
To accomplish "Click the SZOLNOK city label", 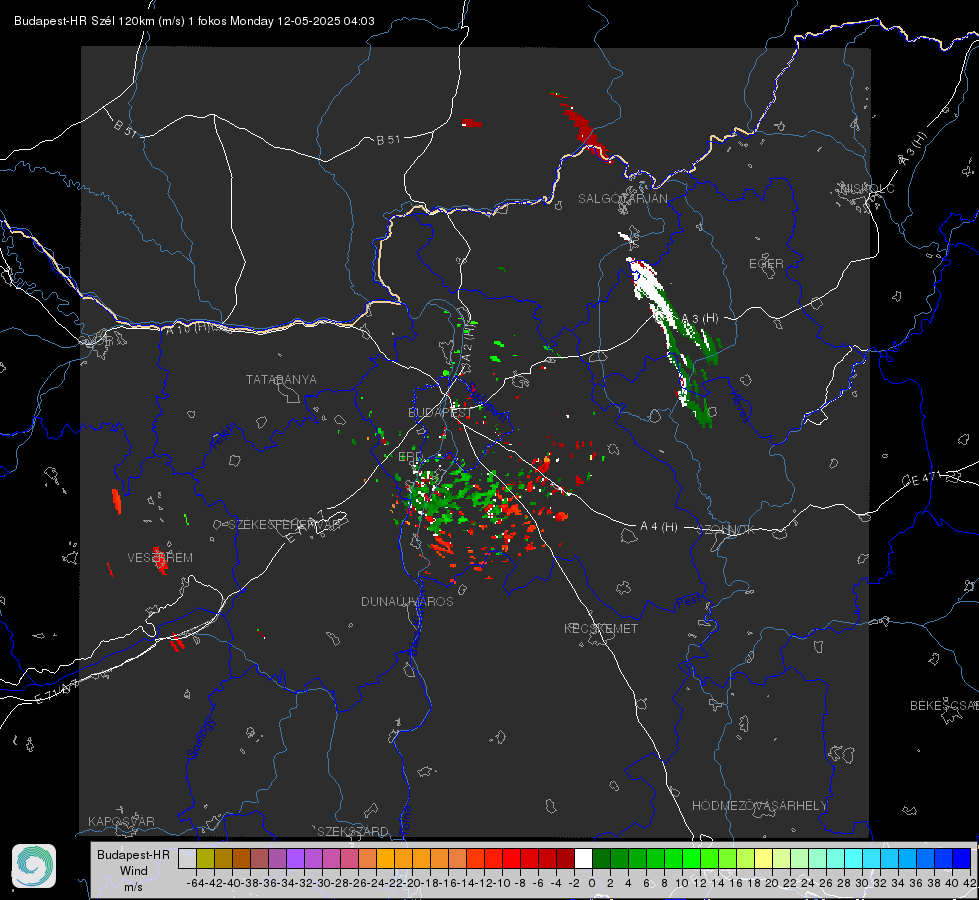I will point(726,530).
